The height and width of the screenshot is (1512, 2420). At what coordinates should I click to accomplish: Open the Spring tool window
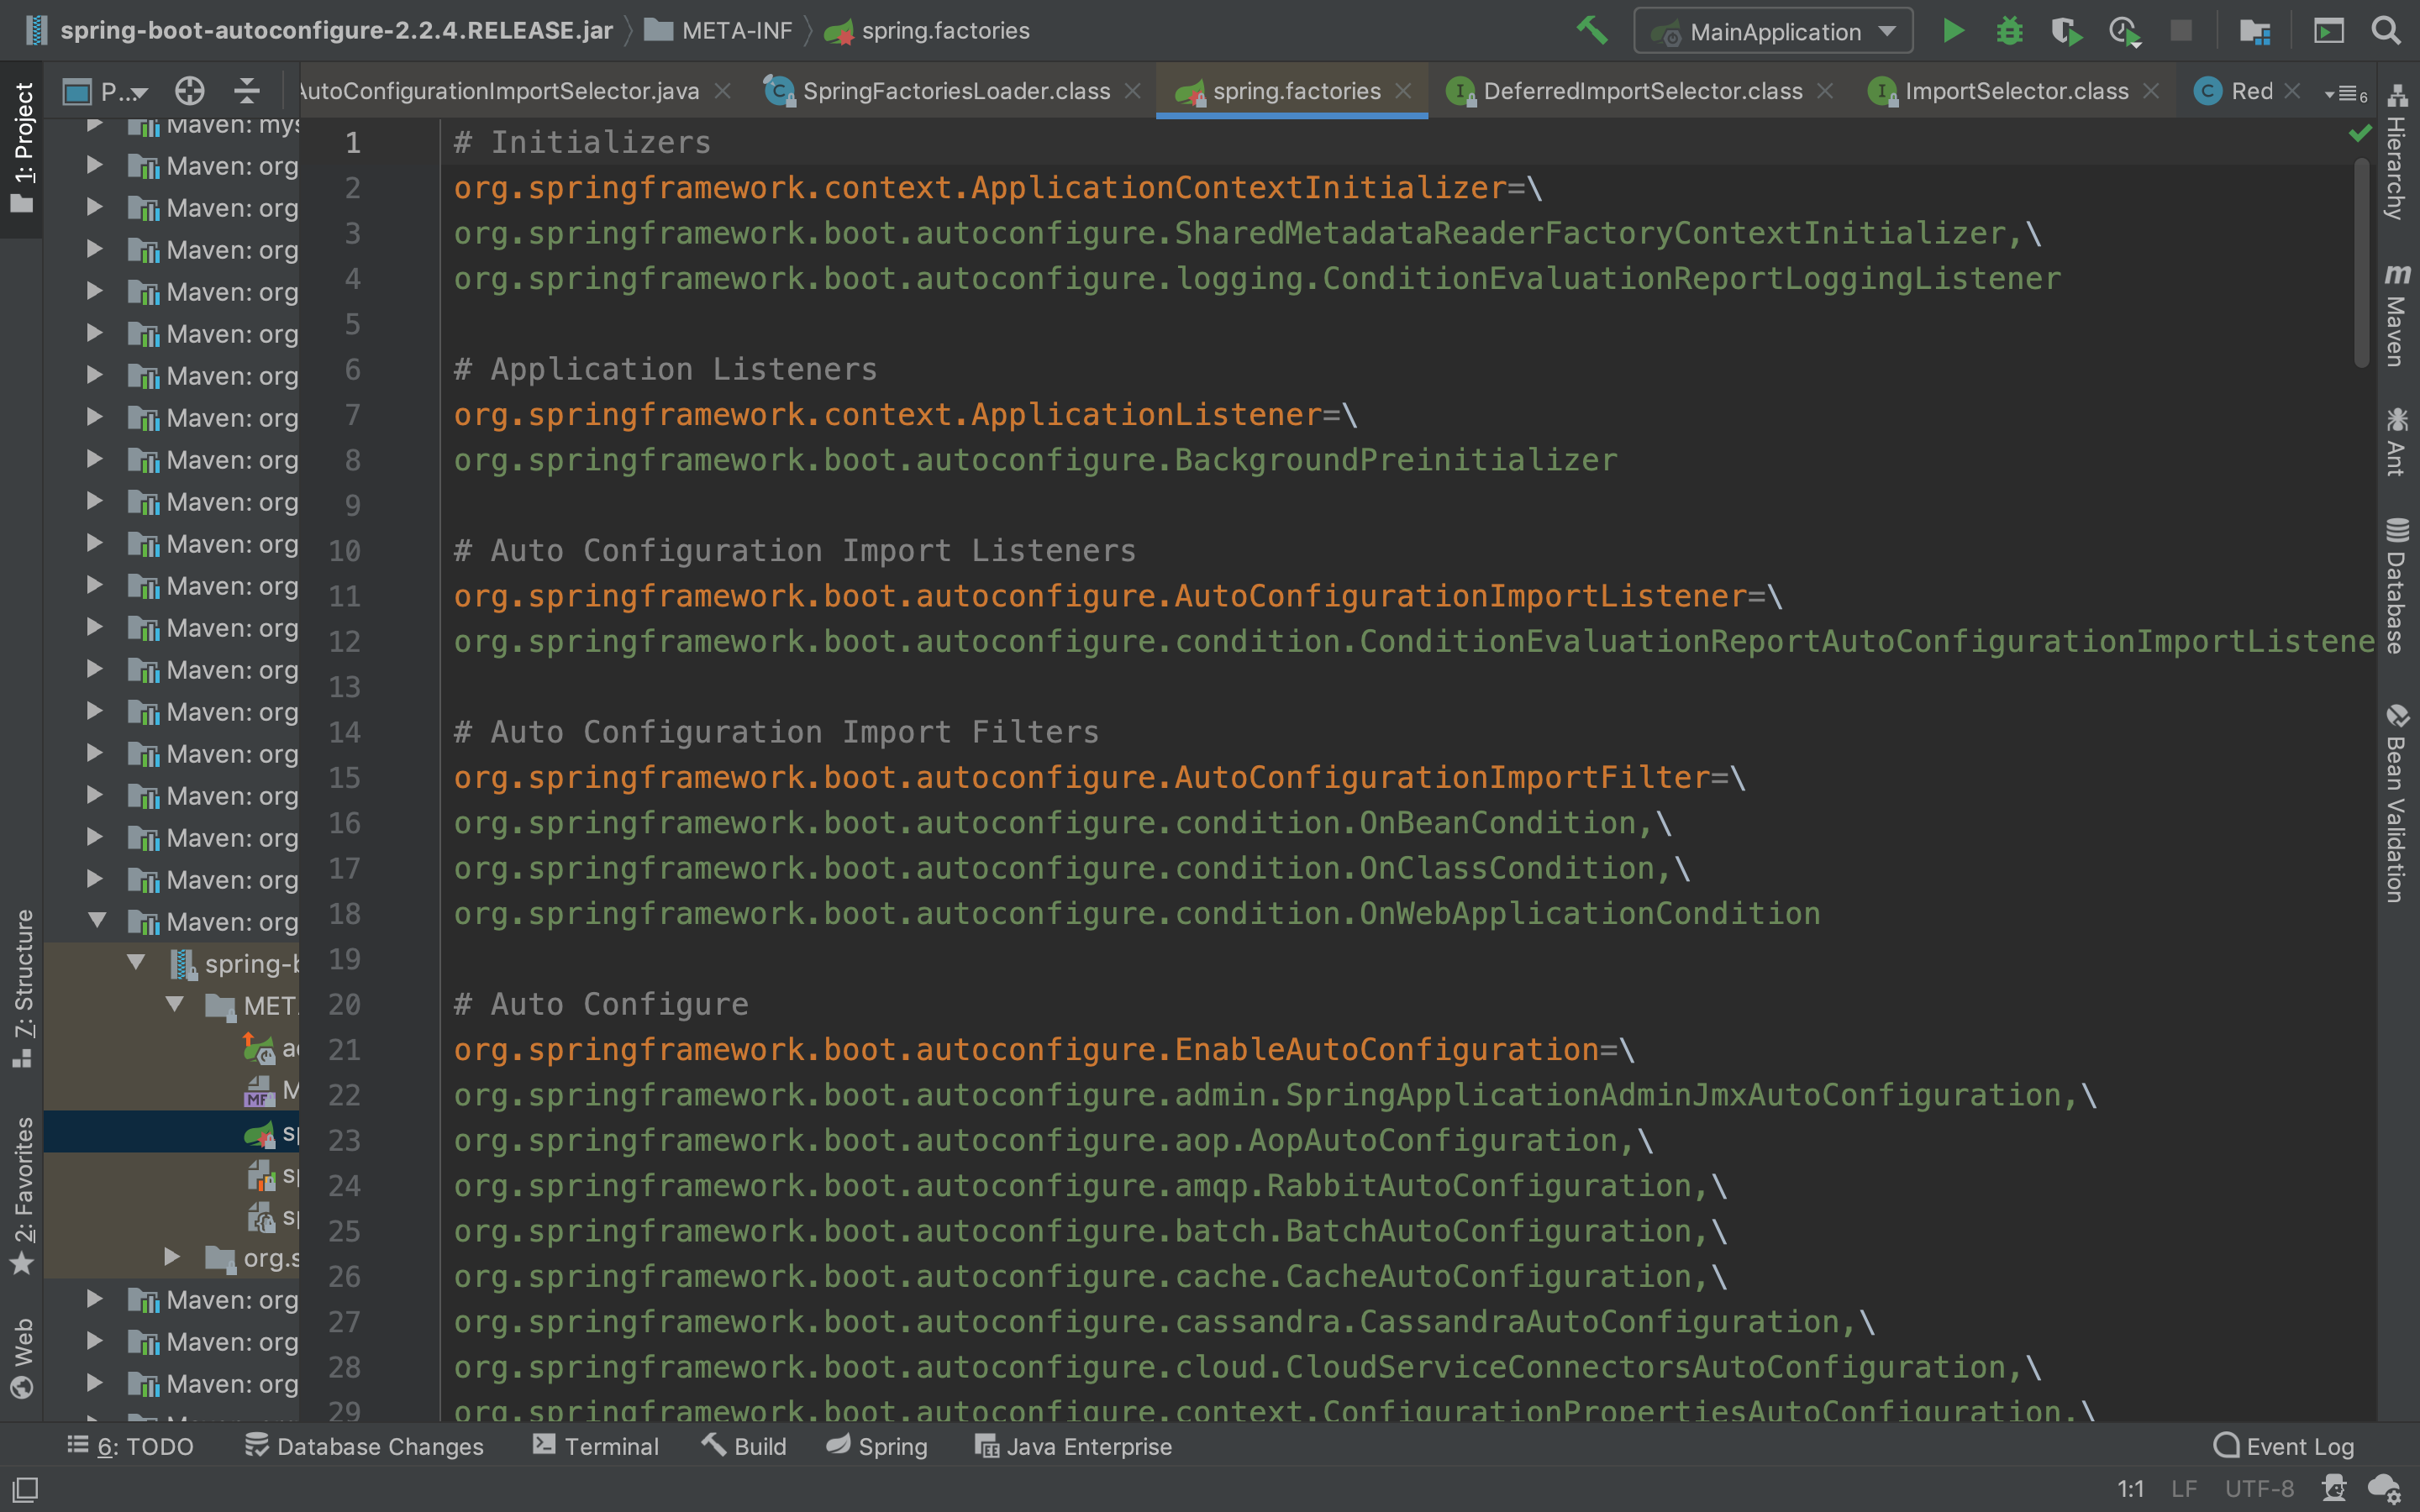877,1446
